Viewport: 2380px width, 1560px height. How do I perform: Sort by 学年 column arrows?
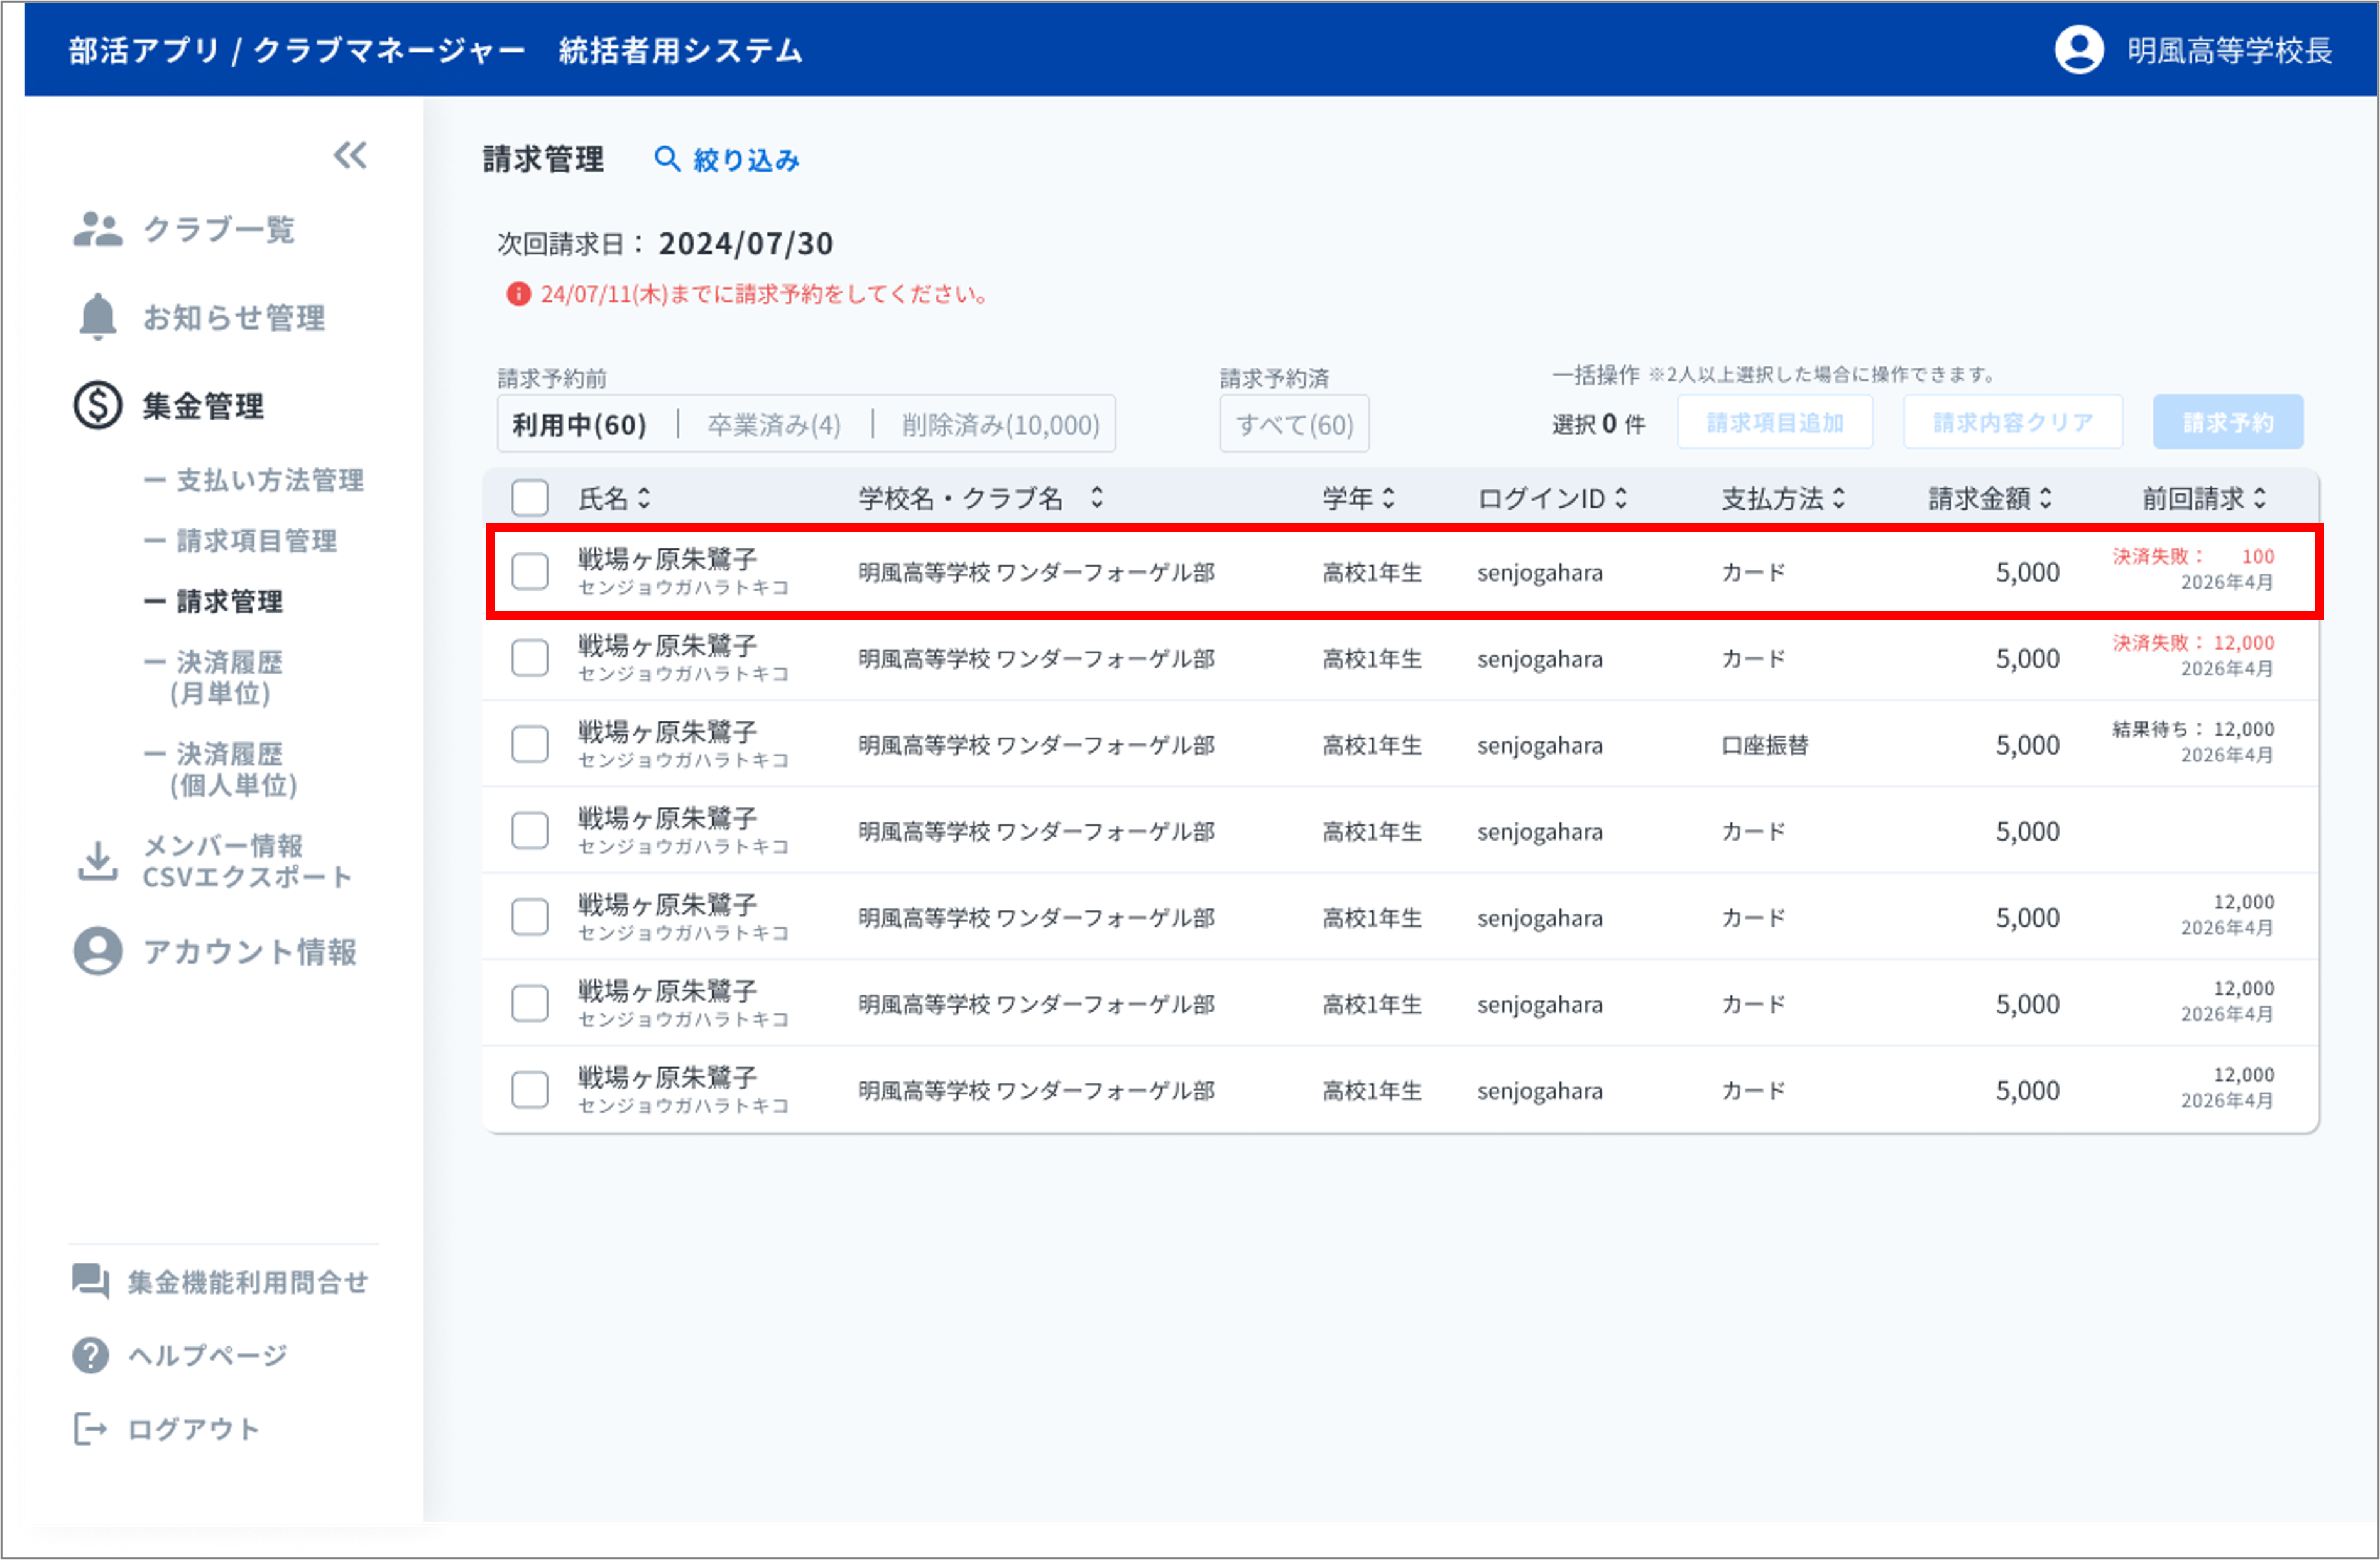1388,497
